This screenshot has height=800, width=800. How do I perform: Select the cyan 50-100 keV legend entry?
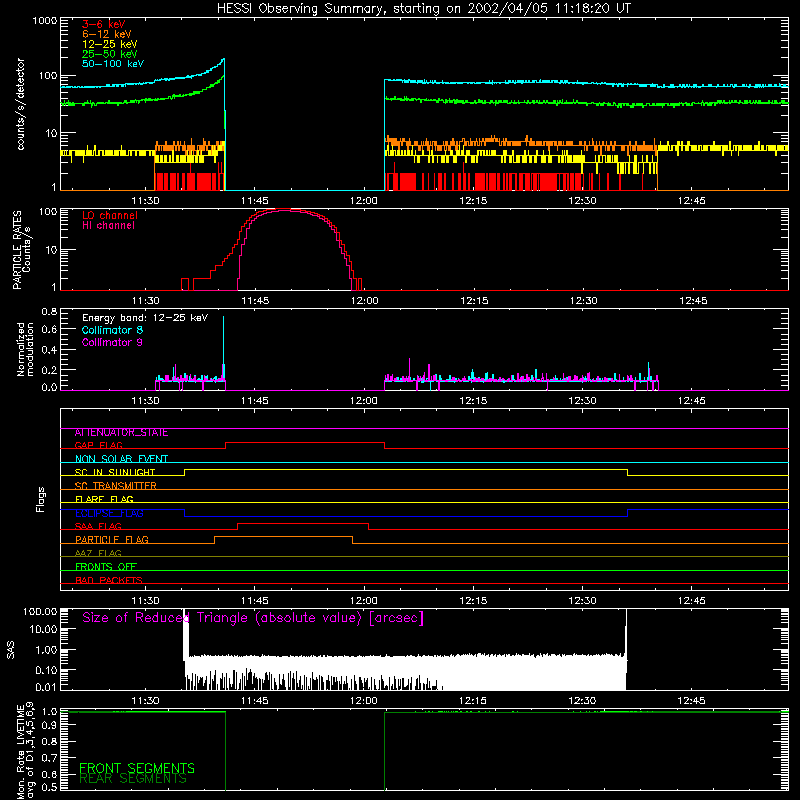point(113,64)
